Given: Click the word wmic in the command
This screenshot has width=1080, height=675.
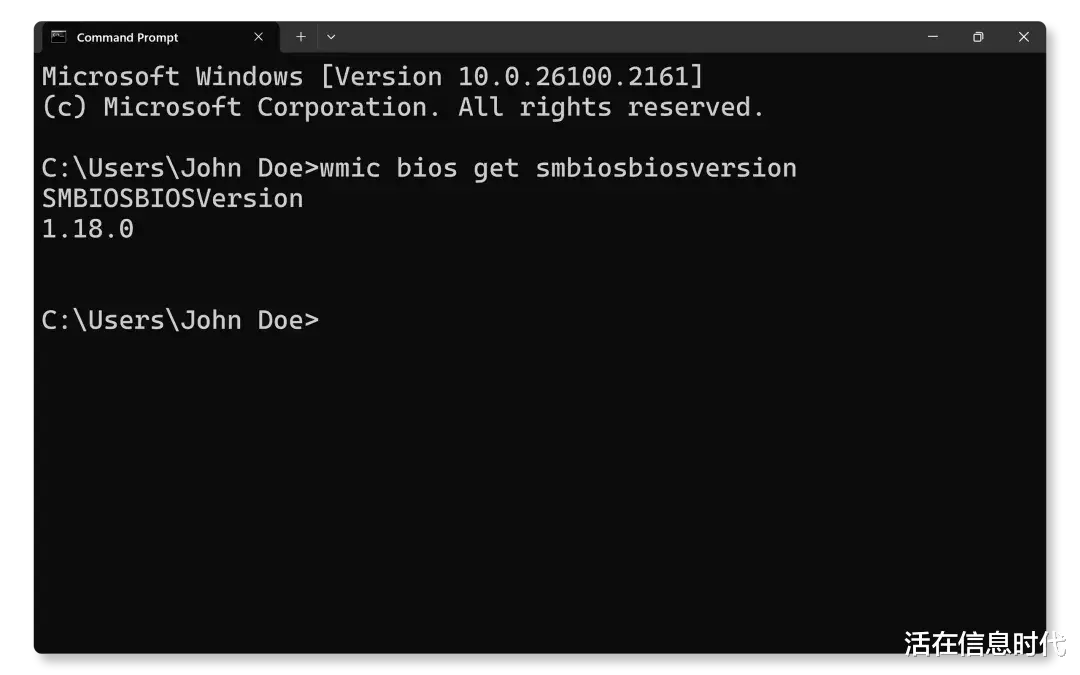Looking at the screenshot, I should pos(349,168).
